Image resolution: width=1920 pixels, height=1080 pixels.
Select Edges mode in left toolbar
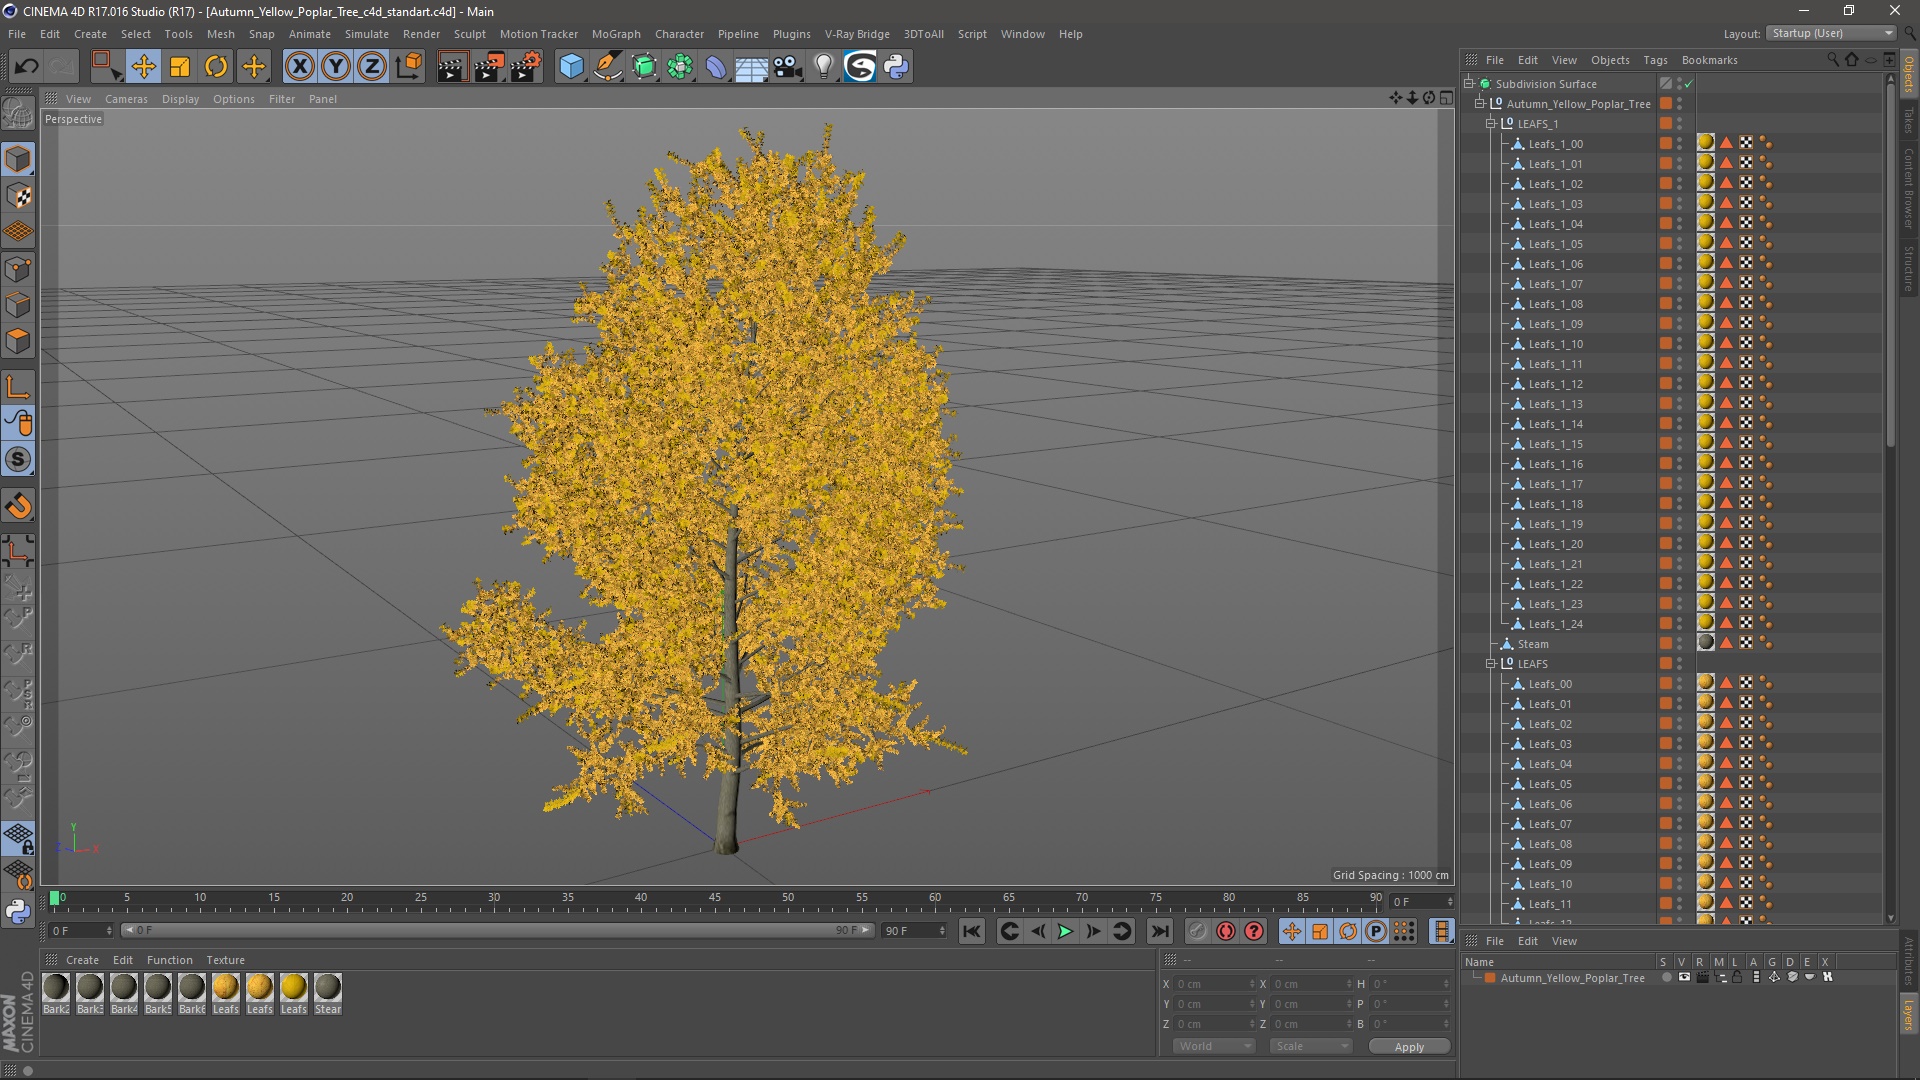click(18, 305)
